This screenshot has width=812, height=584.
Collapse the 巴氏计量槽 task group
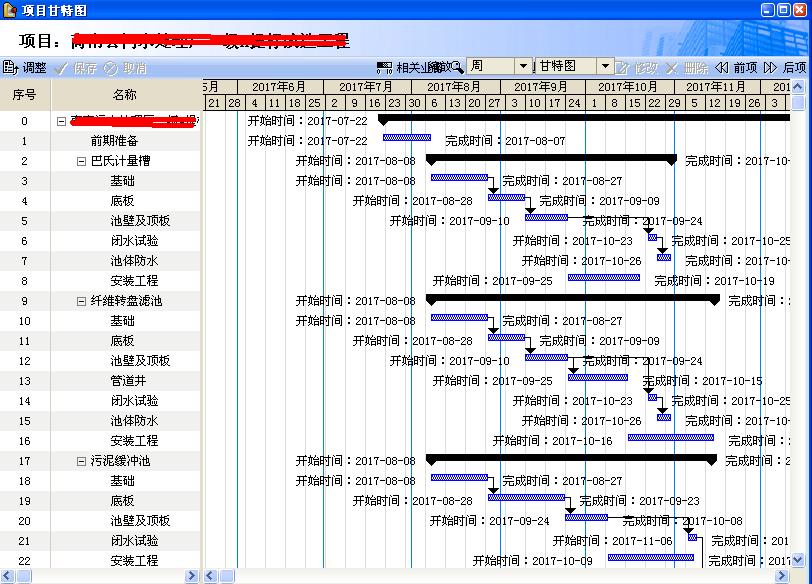click(x=82, y=161)
